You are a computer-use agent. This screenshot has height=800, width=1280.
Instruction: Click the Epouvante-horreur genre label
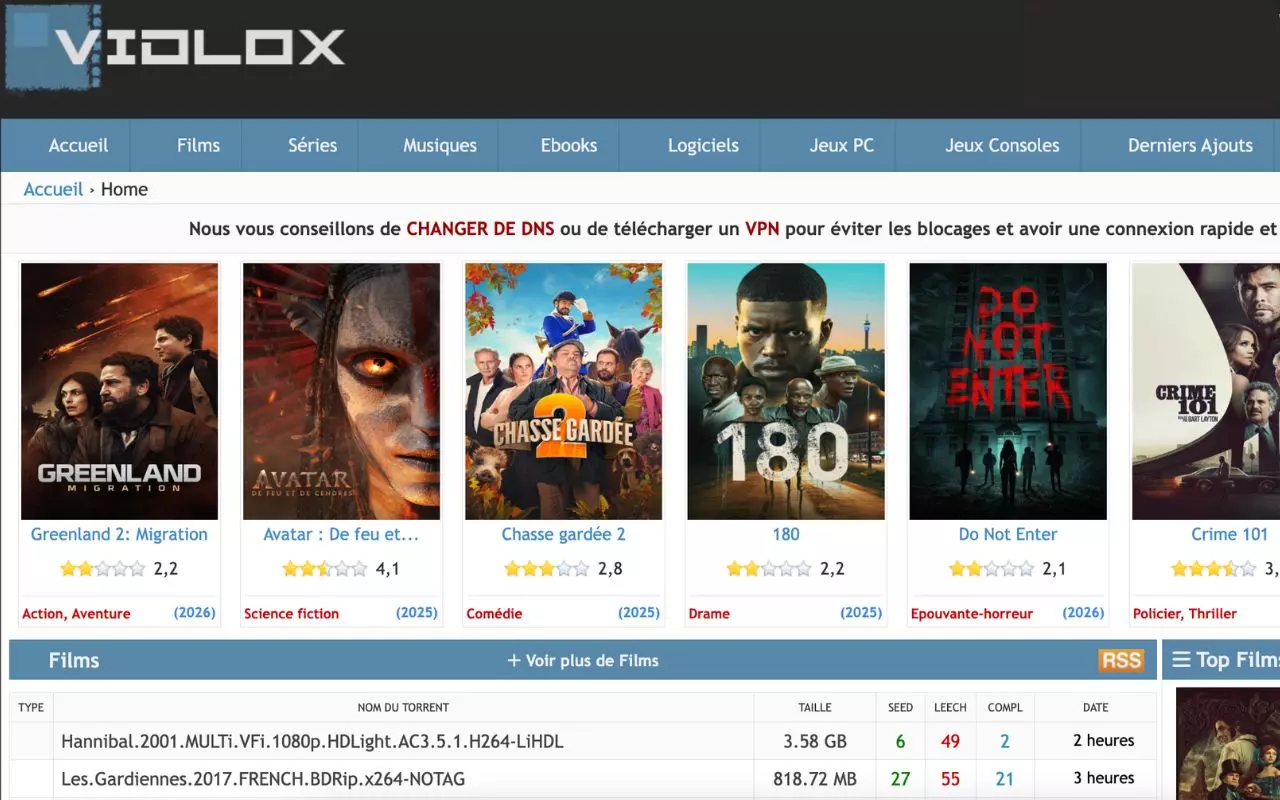coord(971,614)
